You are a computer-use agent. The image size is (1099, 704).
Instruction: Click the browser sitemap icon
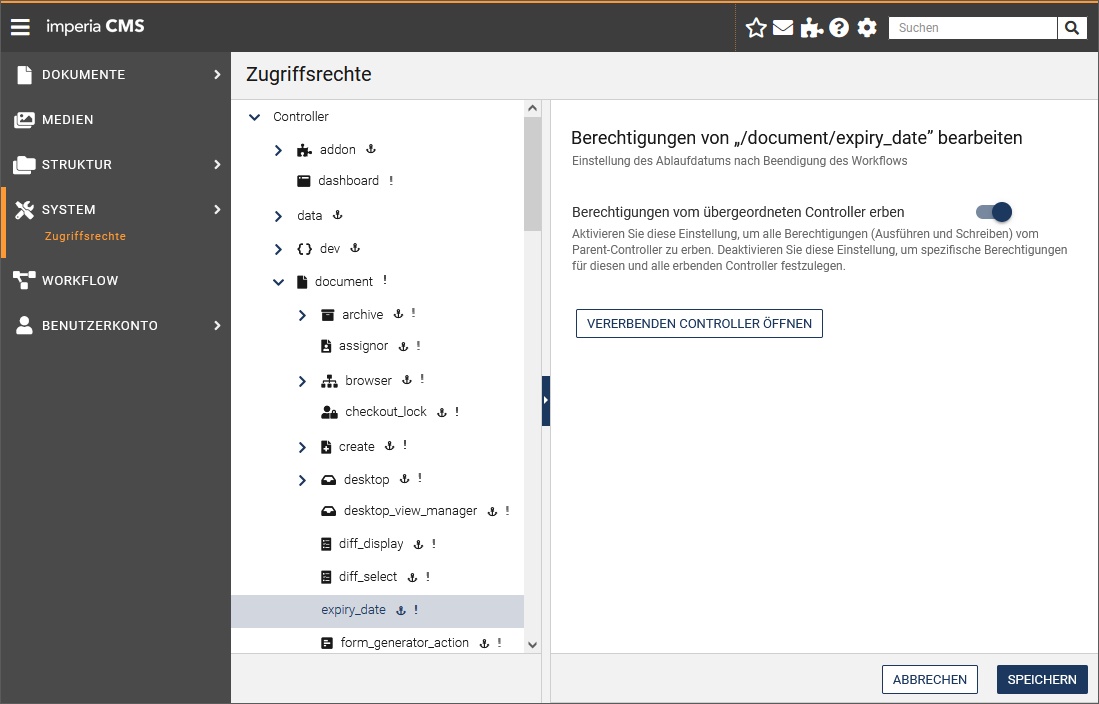tap(329, 381)
